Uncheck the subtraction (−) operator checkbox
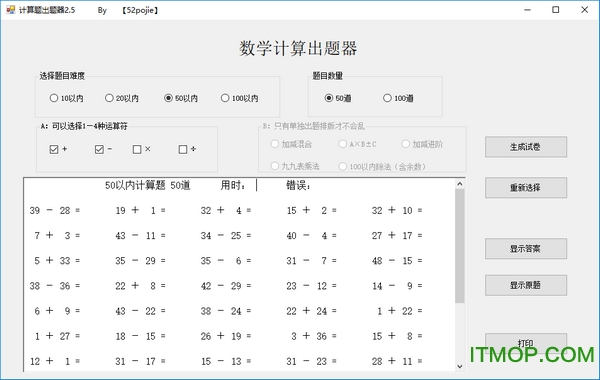 pos(99,149)
